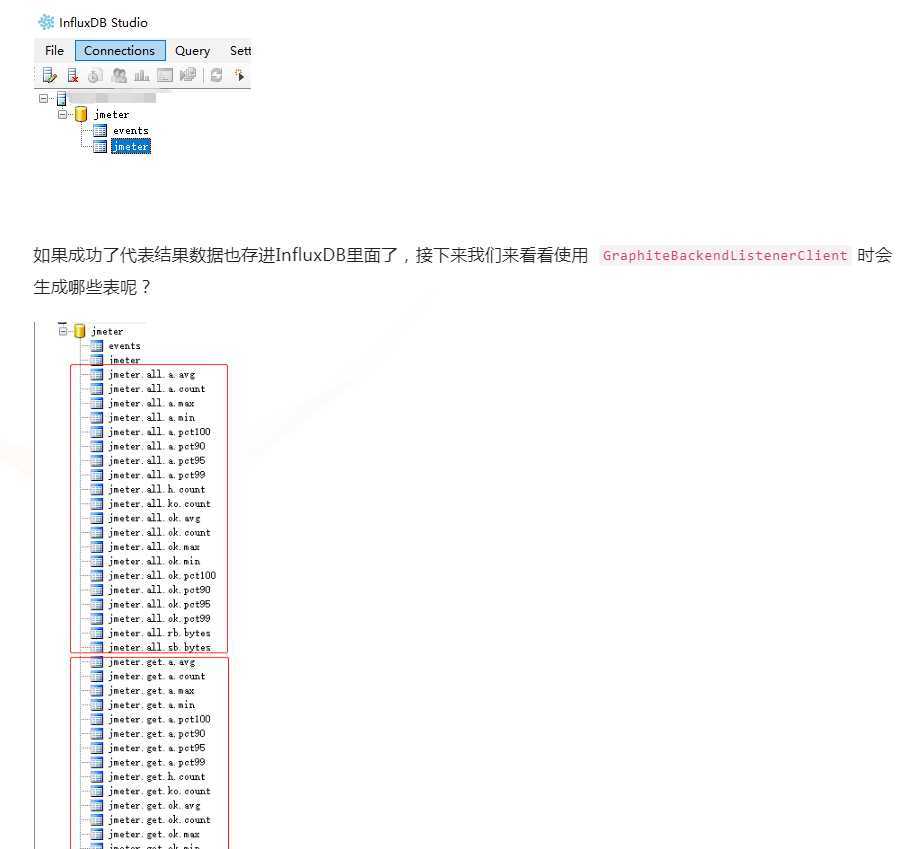924x849 pixels.
Task: Click the yellow database cylinder above the jmeter.all list
Action: [80, 331]
